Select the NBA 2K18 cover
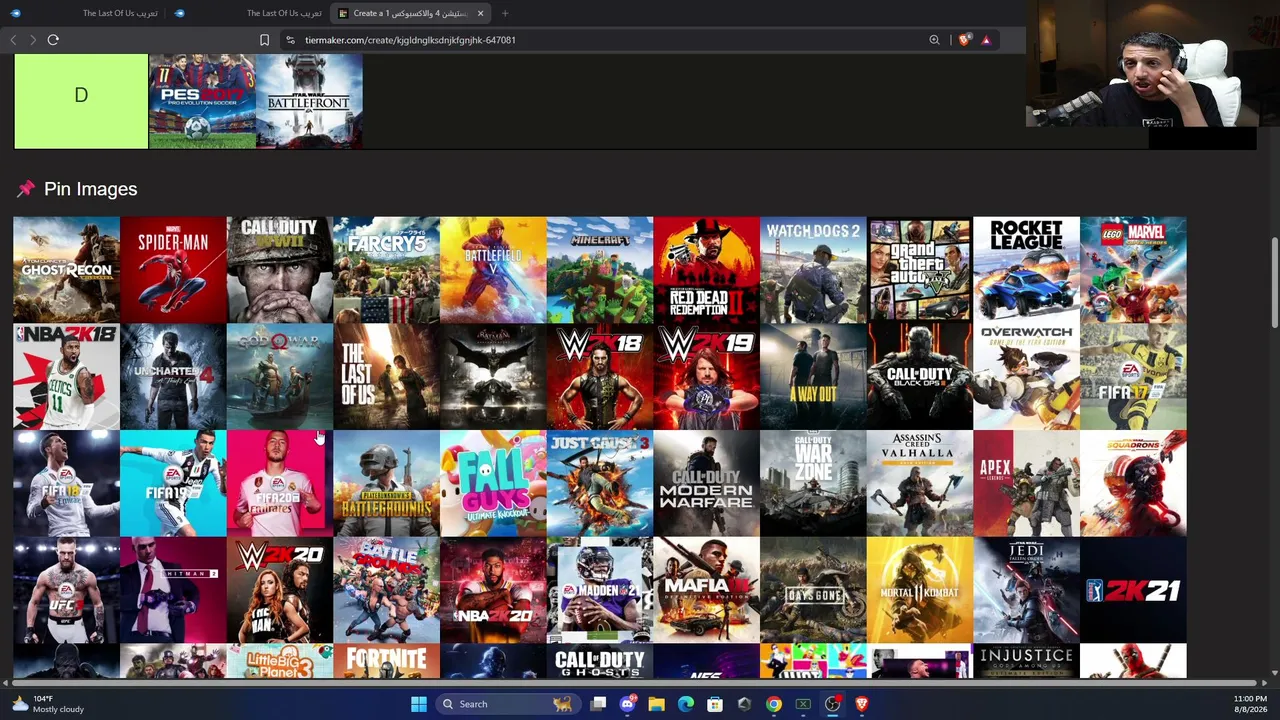This screenshot has height=720, width=1280. coord(66,377)
